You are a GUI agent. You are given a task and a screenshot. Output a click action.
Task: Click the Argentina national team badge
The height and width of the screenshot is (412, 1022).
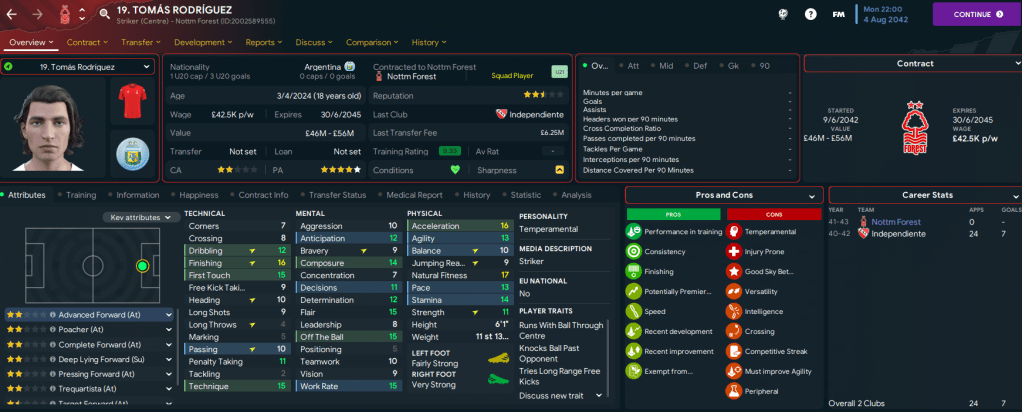132,156
